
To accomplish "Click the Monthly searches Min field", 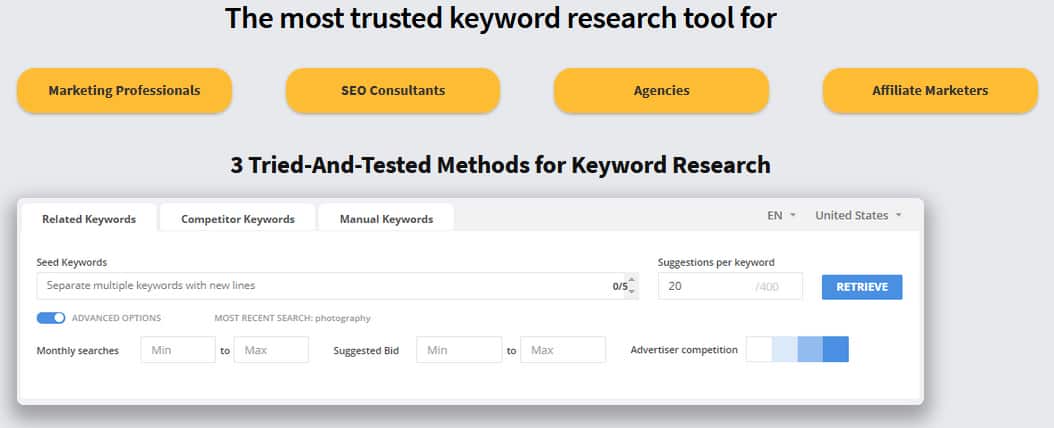I will tap(178, 350).
